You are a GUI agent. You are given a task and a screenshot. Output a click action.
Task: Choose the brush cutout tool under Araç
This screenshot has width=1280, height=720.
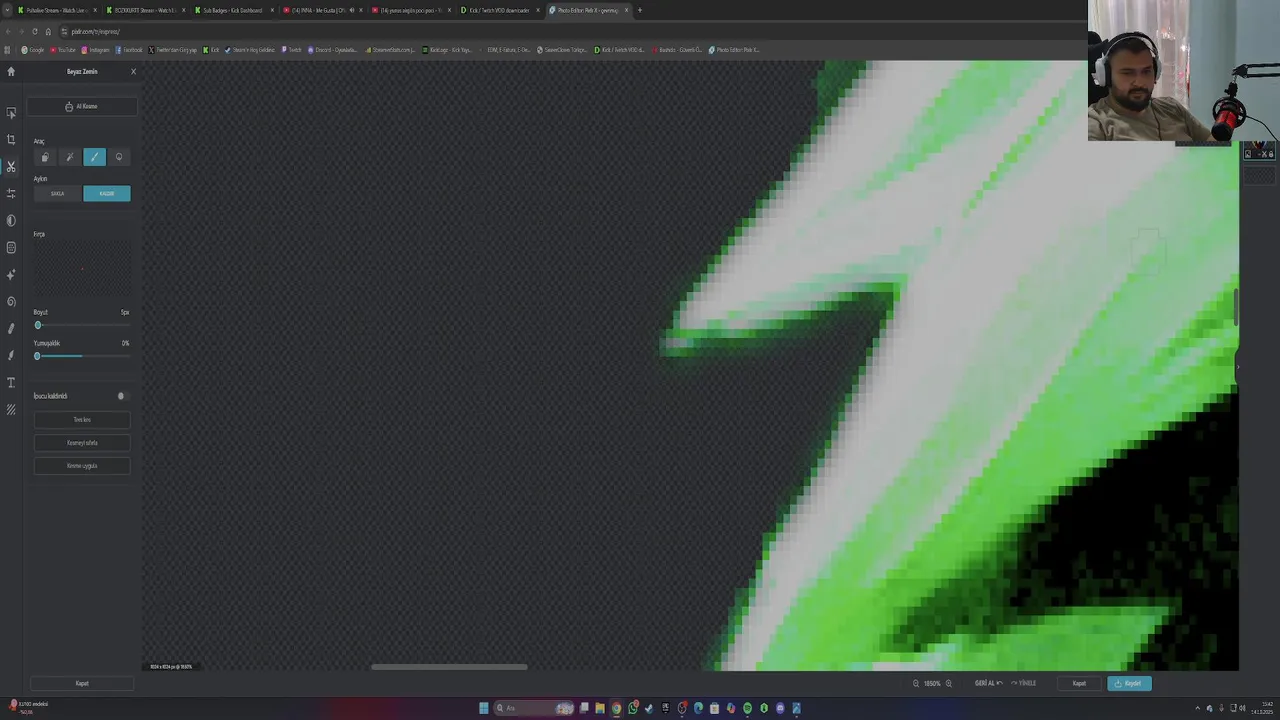[x=94, y=157]
